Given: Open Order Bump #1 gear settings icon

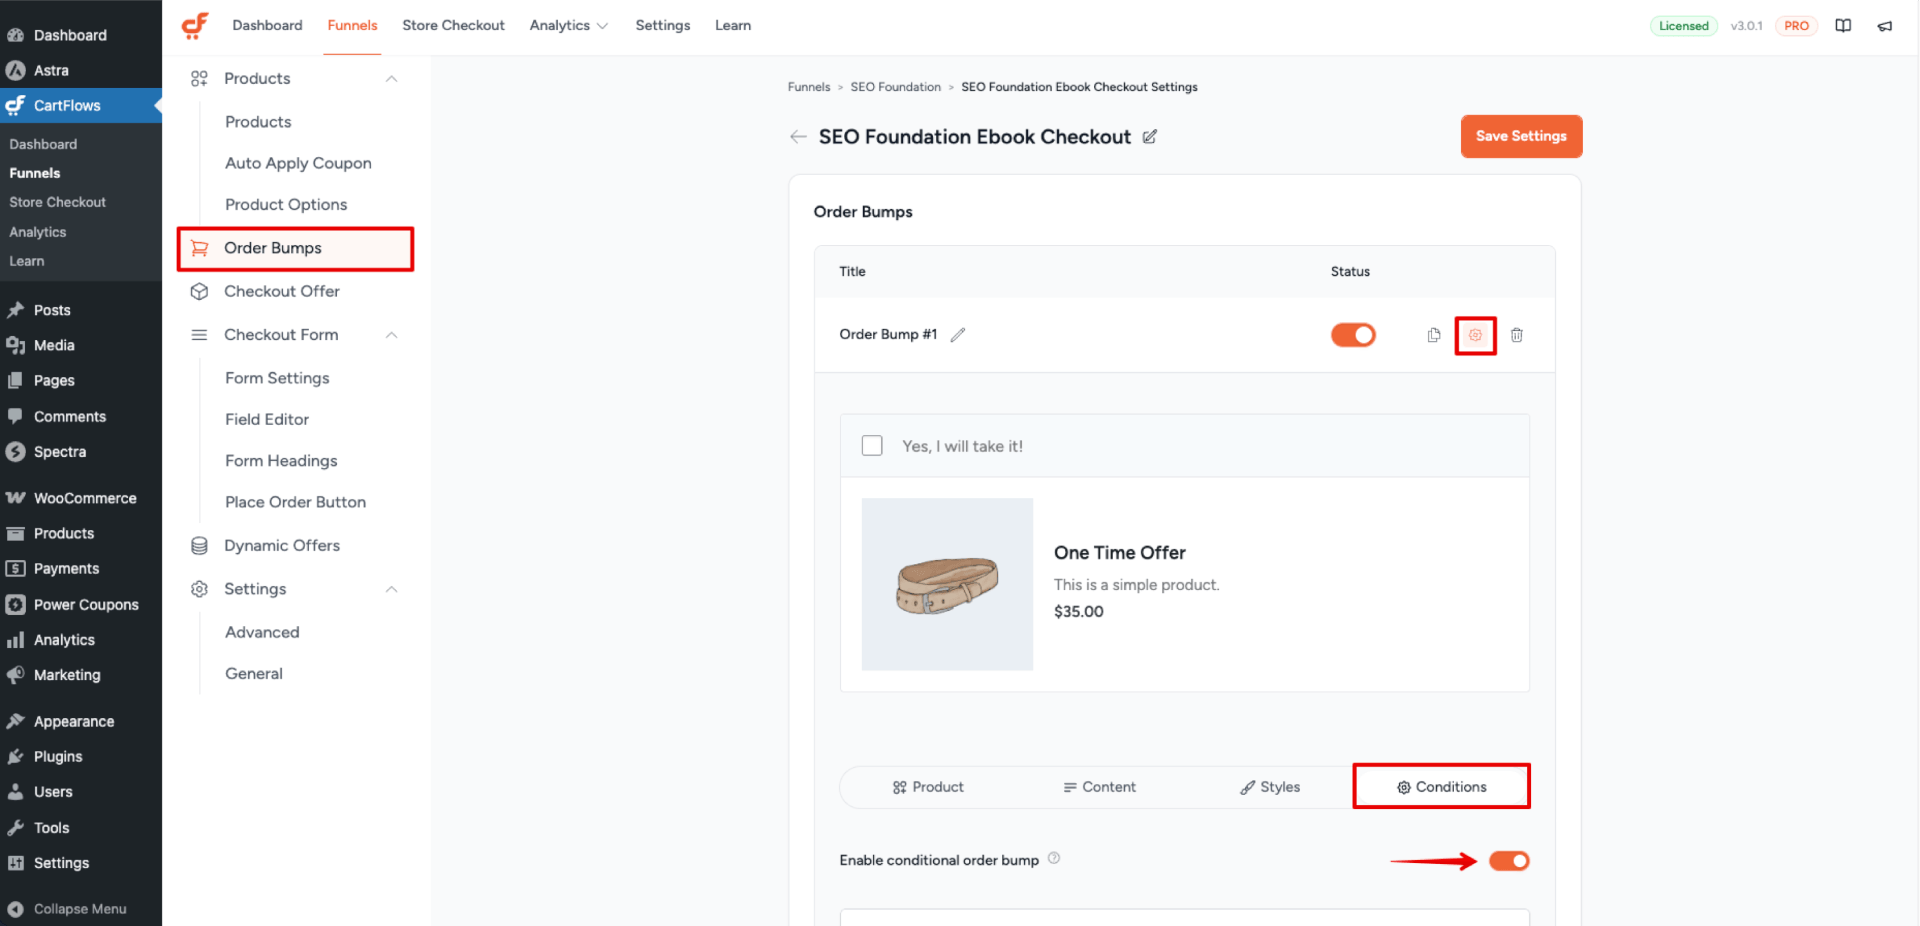Looking at the screenshot, I should click(1475, 335).
